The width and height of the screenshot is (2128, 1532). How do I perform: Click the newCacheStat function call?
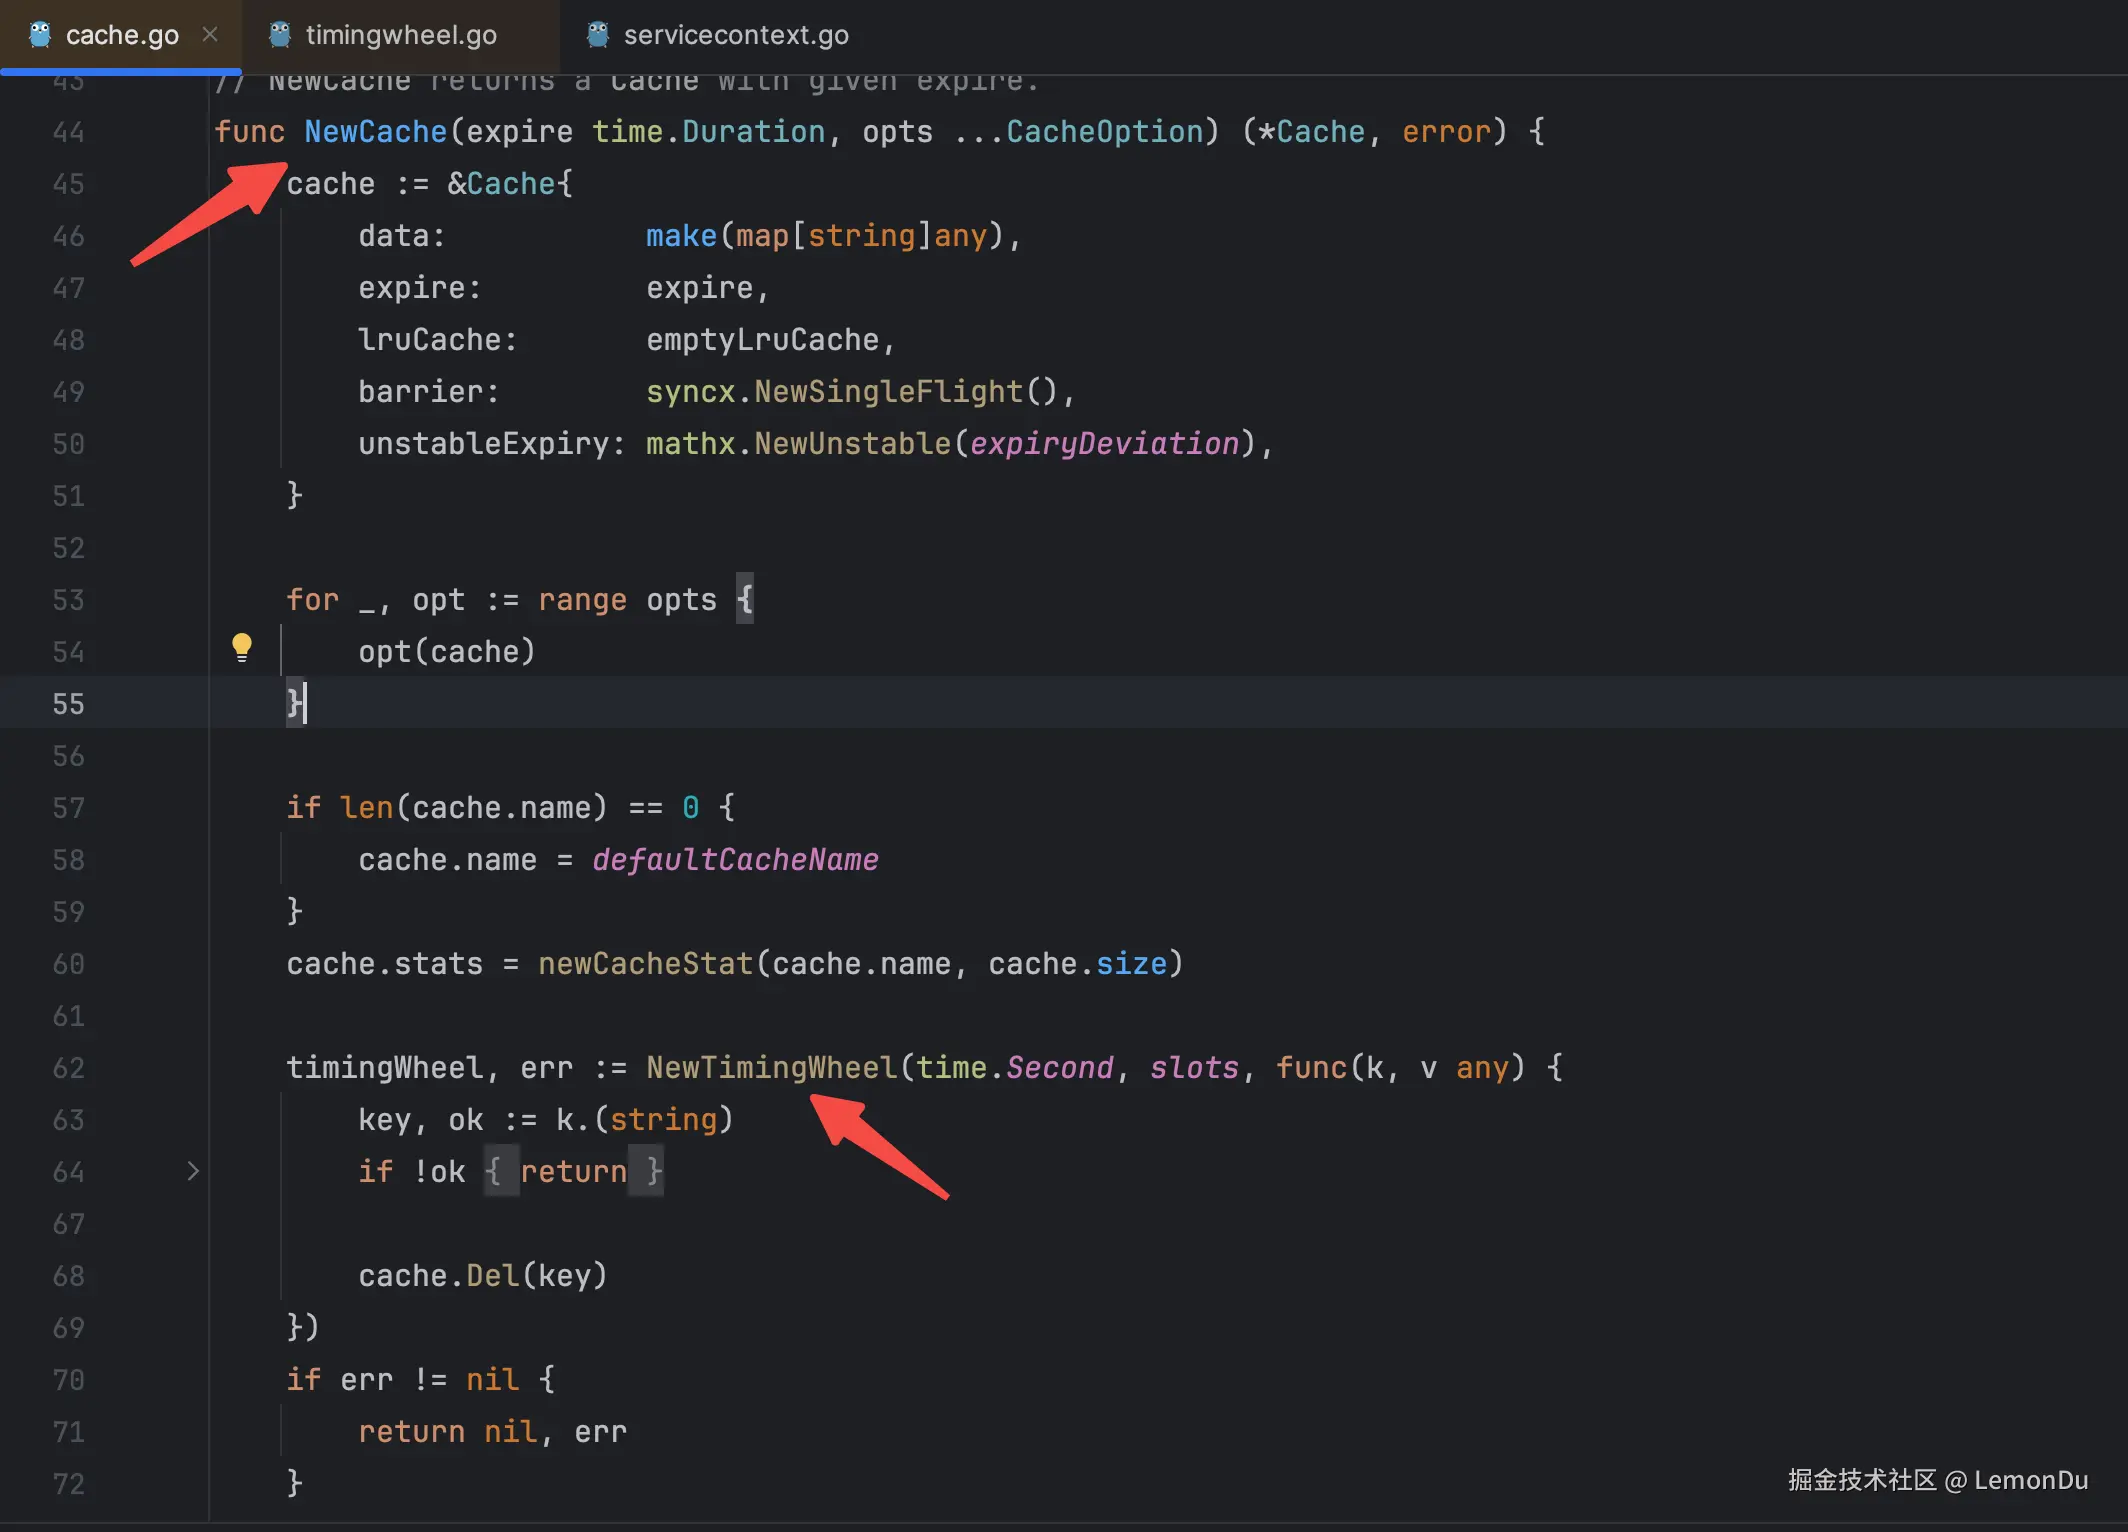click(645, 963)
